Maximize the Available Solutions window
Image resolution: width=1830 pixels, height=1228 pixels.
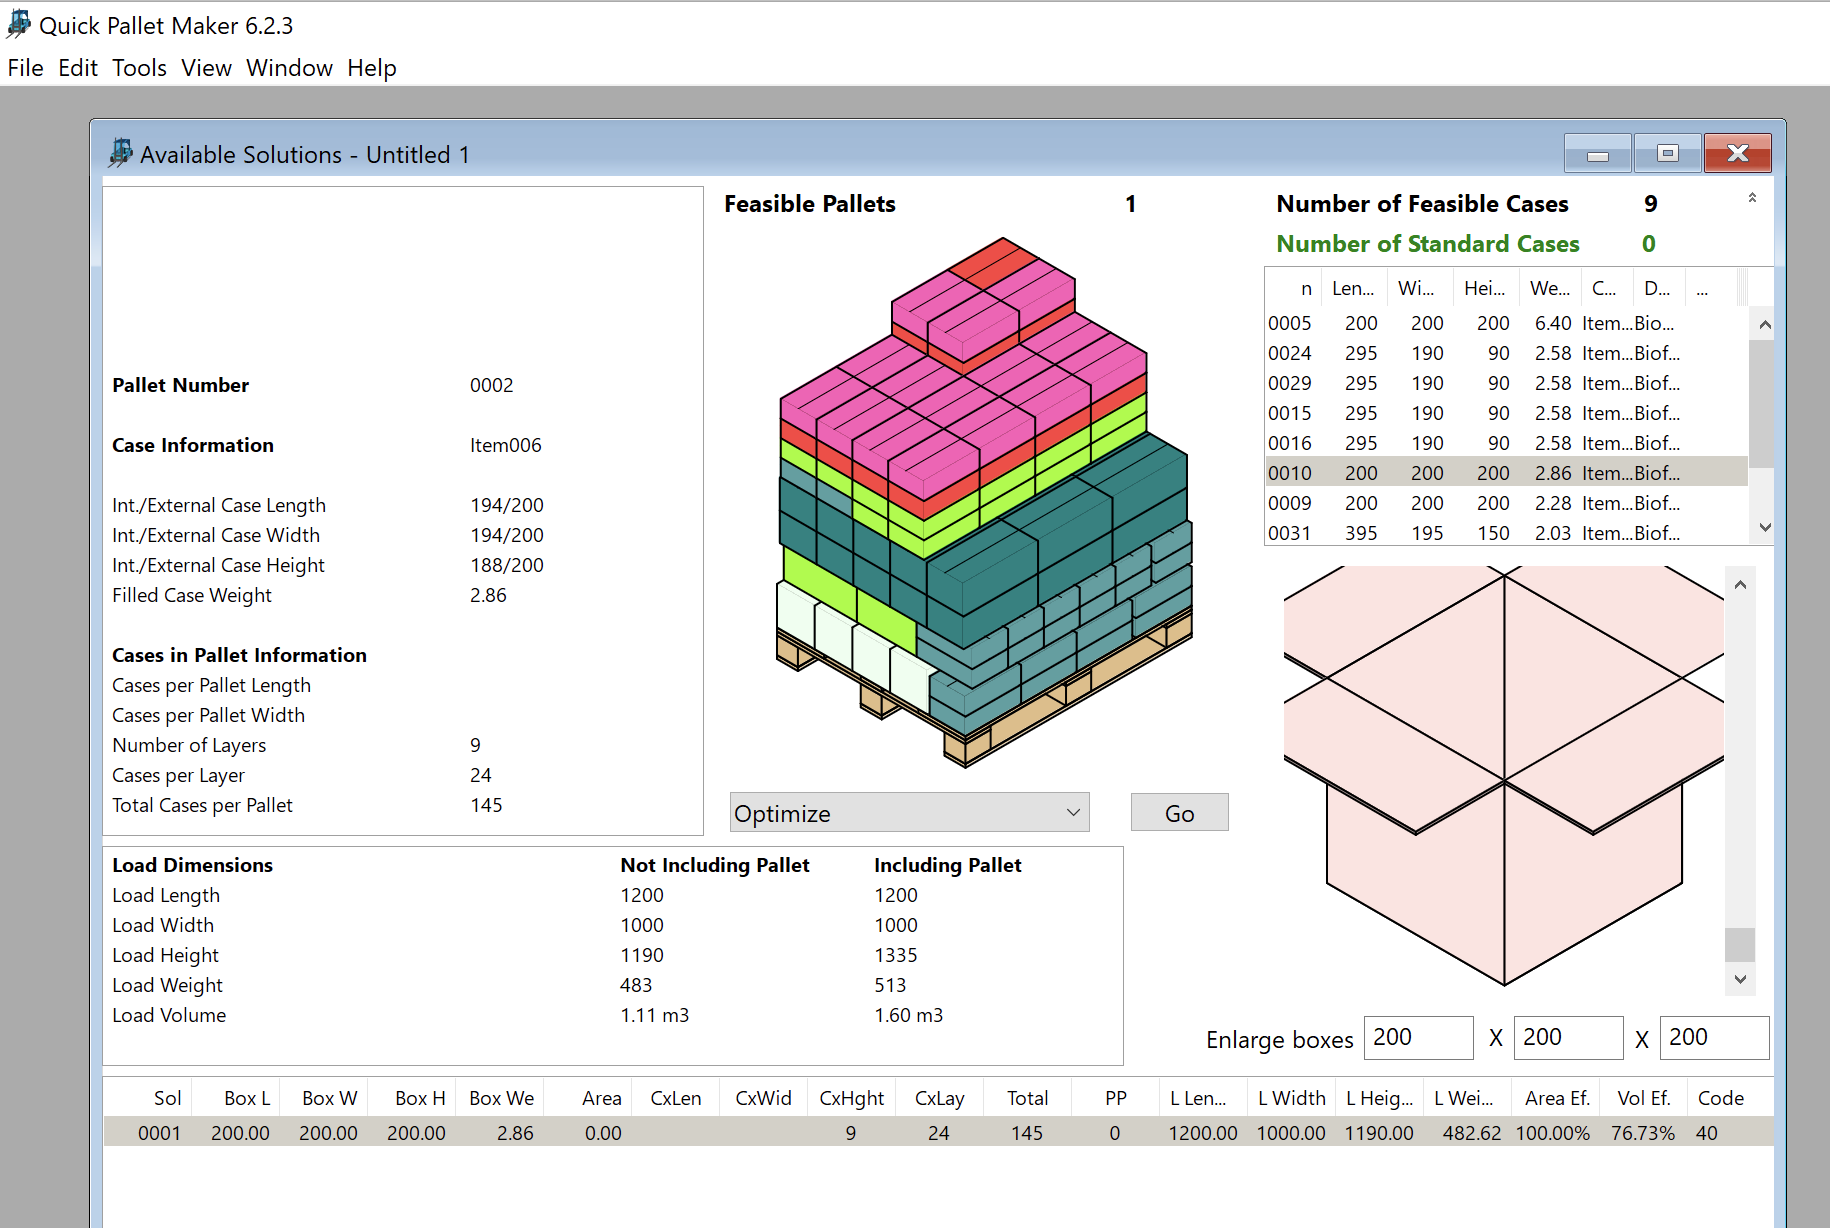coord(1667,154)
